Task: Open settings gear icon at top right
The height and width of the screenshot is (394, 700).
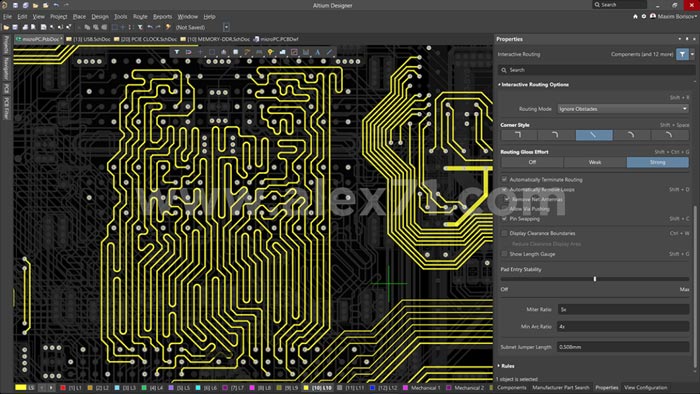Action: click(x=644, y=17)
